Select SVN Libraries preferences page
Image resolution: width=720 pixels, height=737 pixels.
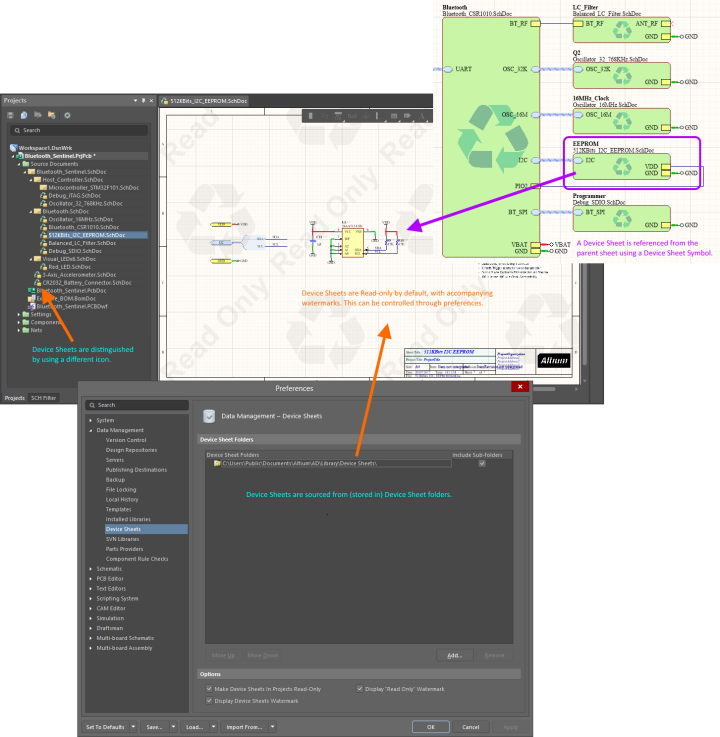tap(122, 539)
